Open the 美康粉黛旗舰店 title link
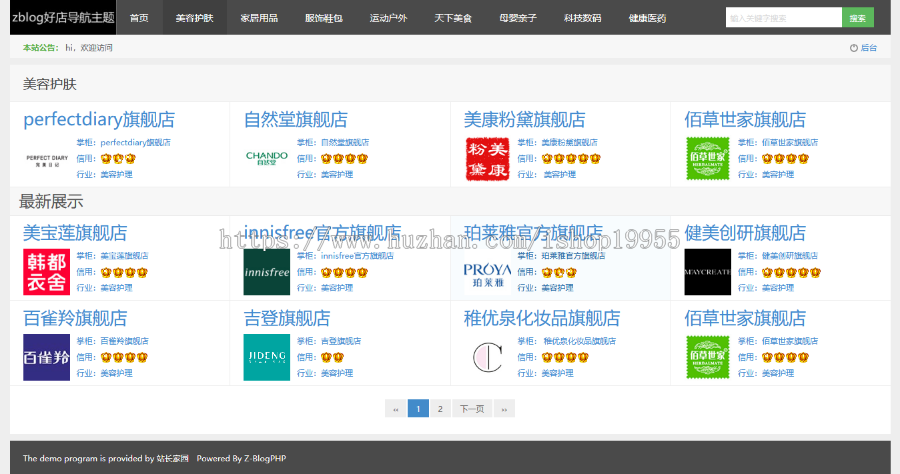900x474 pixels. tap(525, 119)
